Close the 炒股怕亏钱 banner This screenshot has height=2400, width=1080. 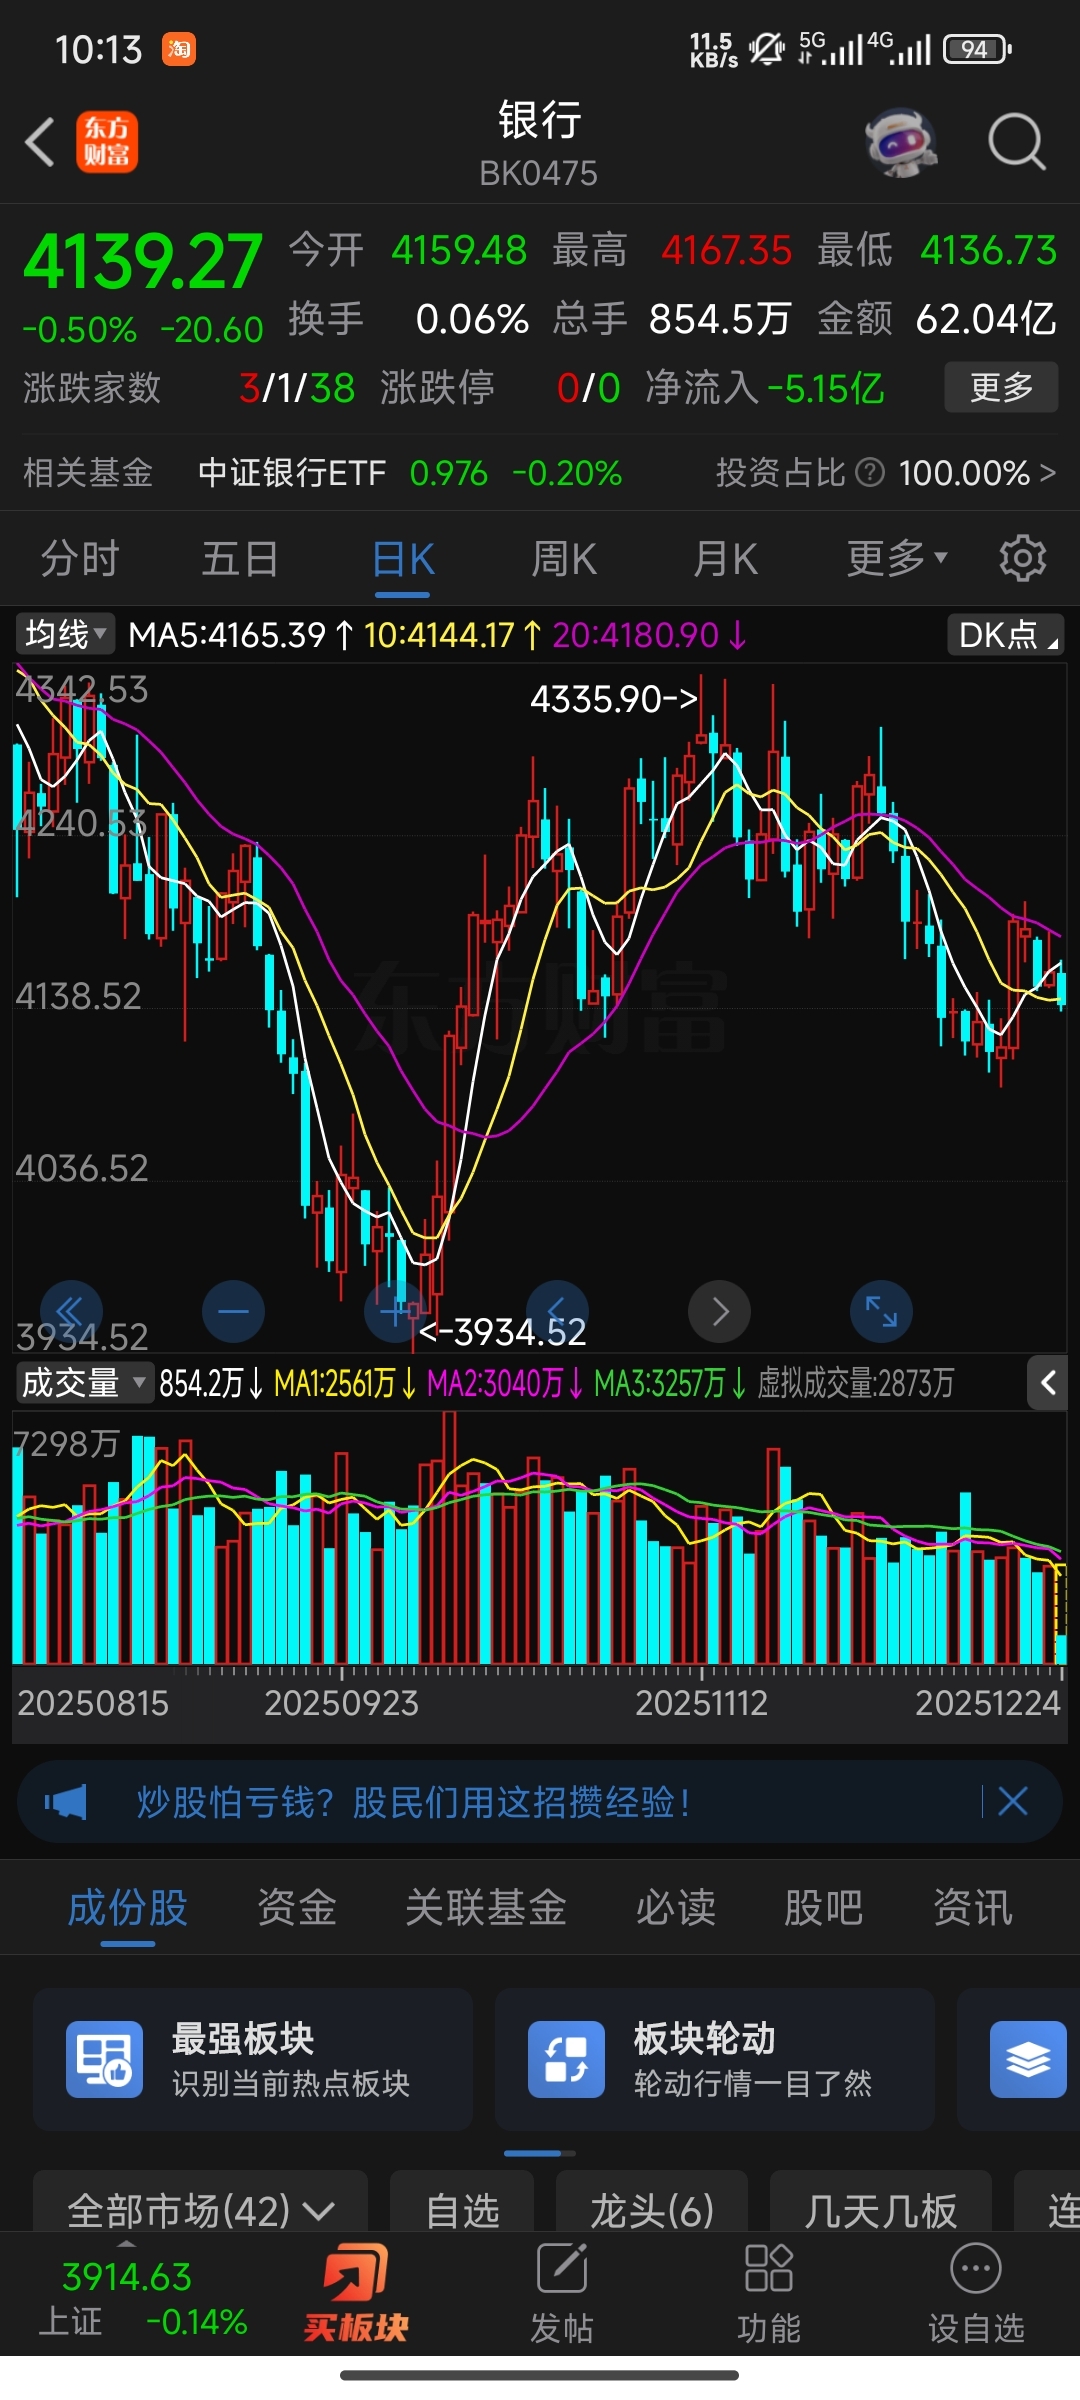tap(1013, 1802)
